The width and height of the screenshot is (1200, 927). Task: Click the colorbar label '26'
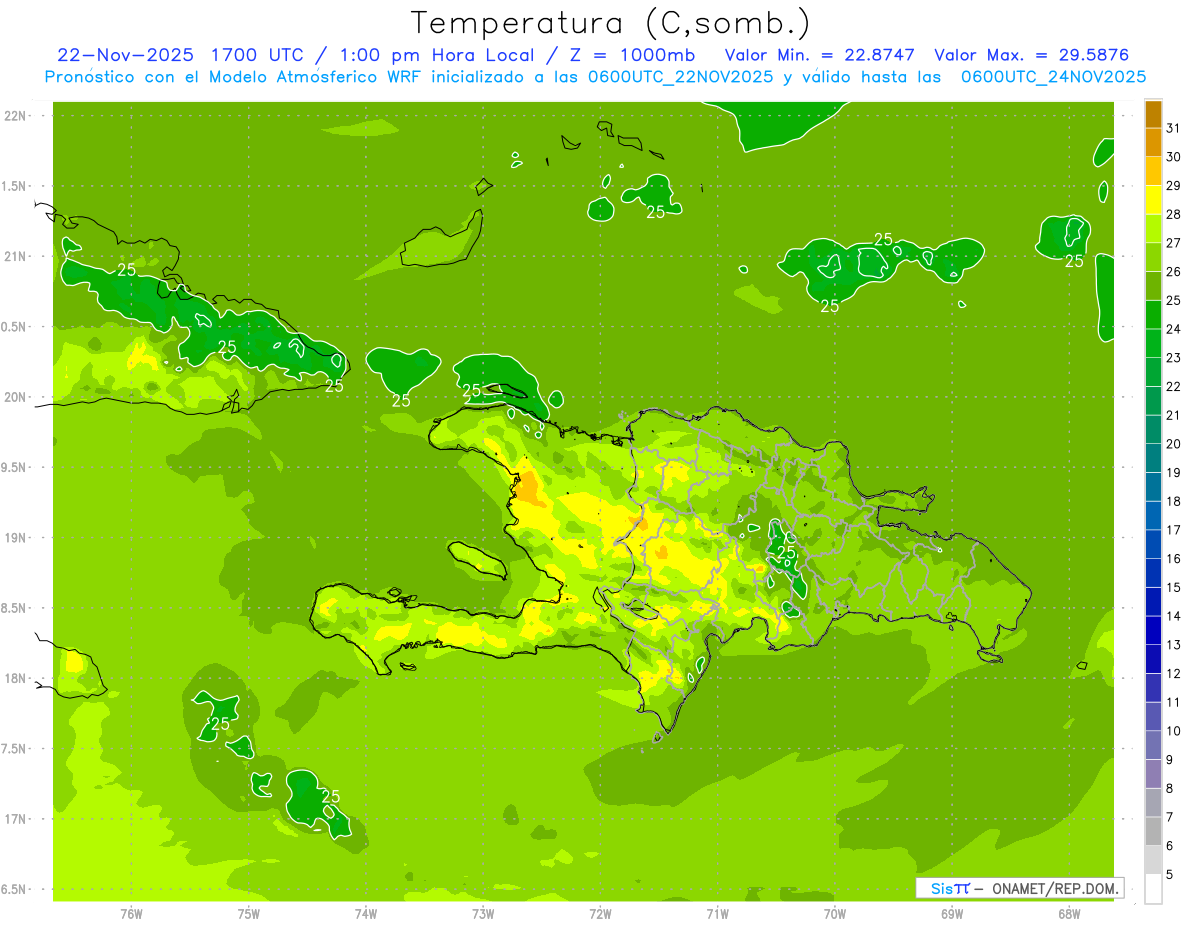pos(1174,271)
